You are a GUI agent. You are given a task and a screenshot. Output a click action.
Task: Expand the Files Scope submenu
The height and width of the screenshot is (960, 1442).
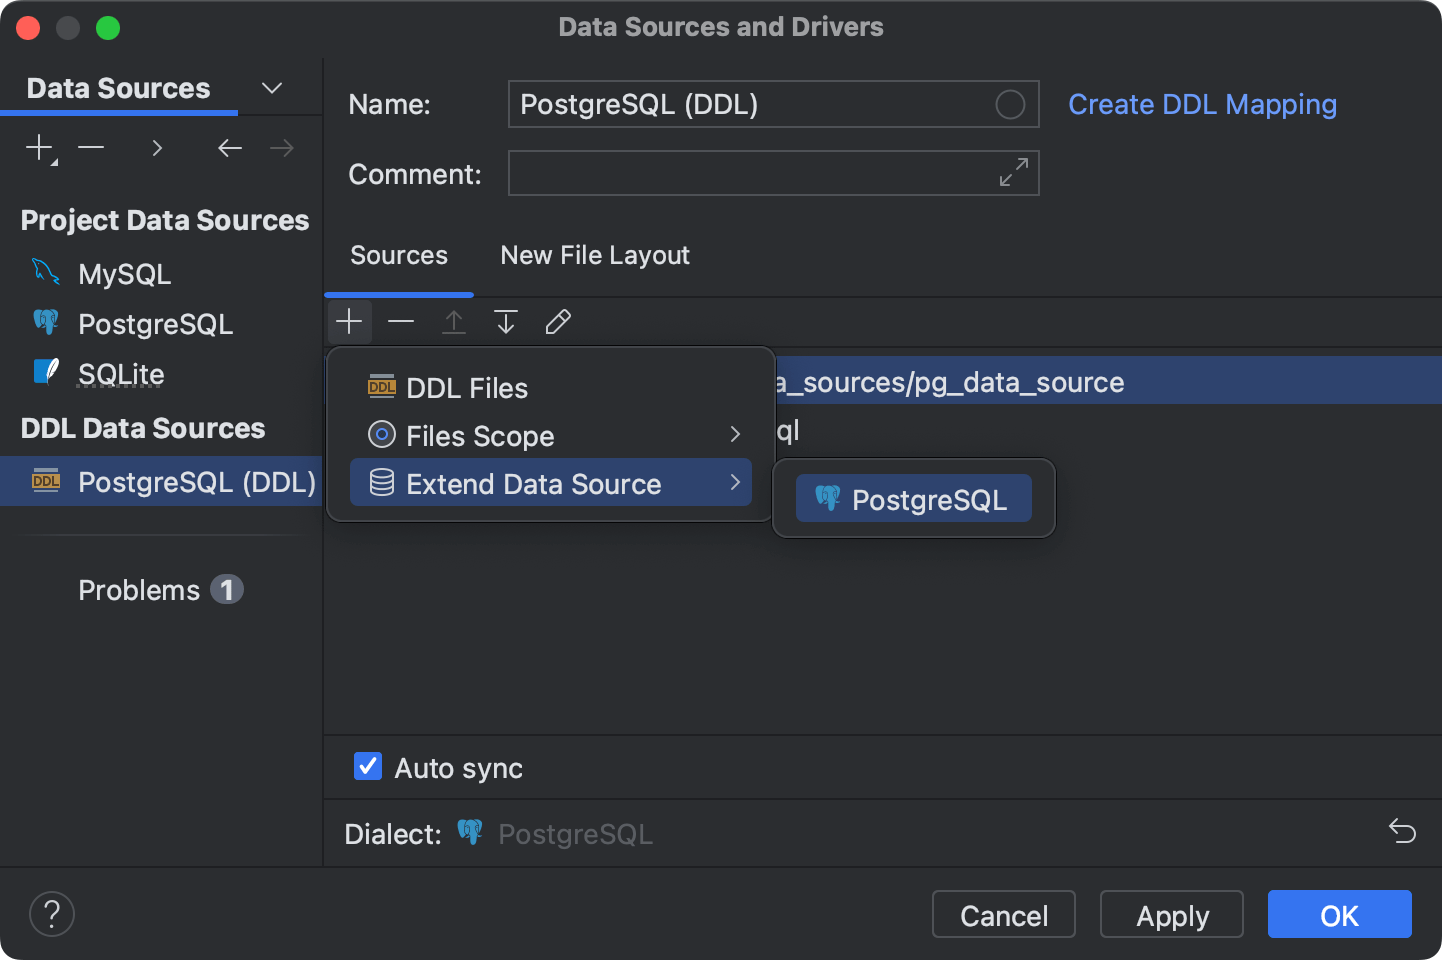[x=735, y=434]
